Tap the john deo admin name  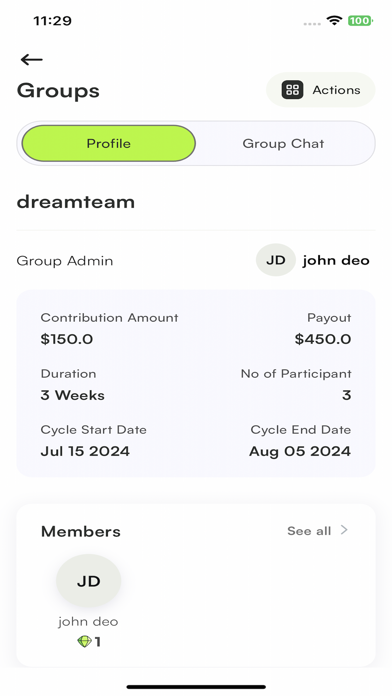tap(336, 260)
